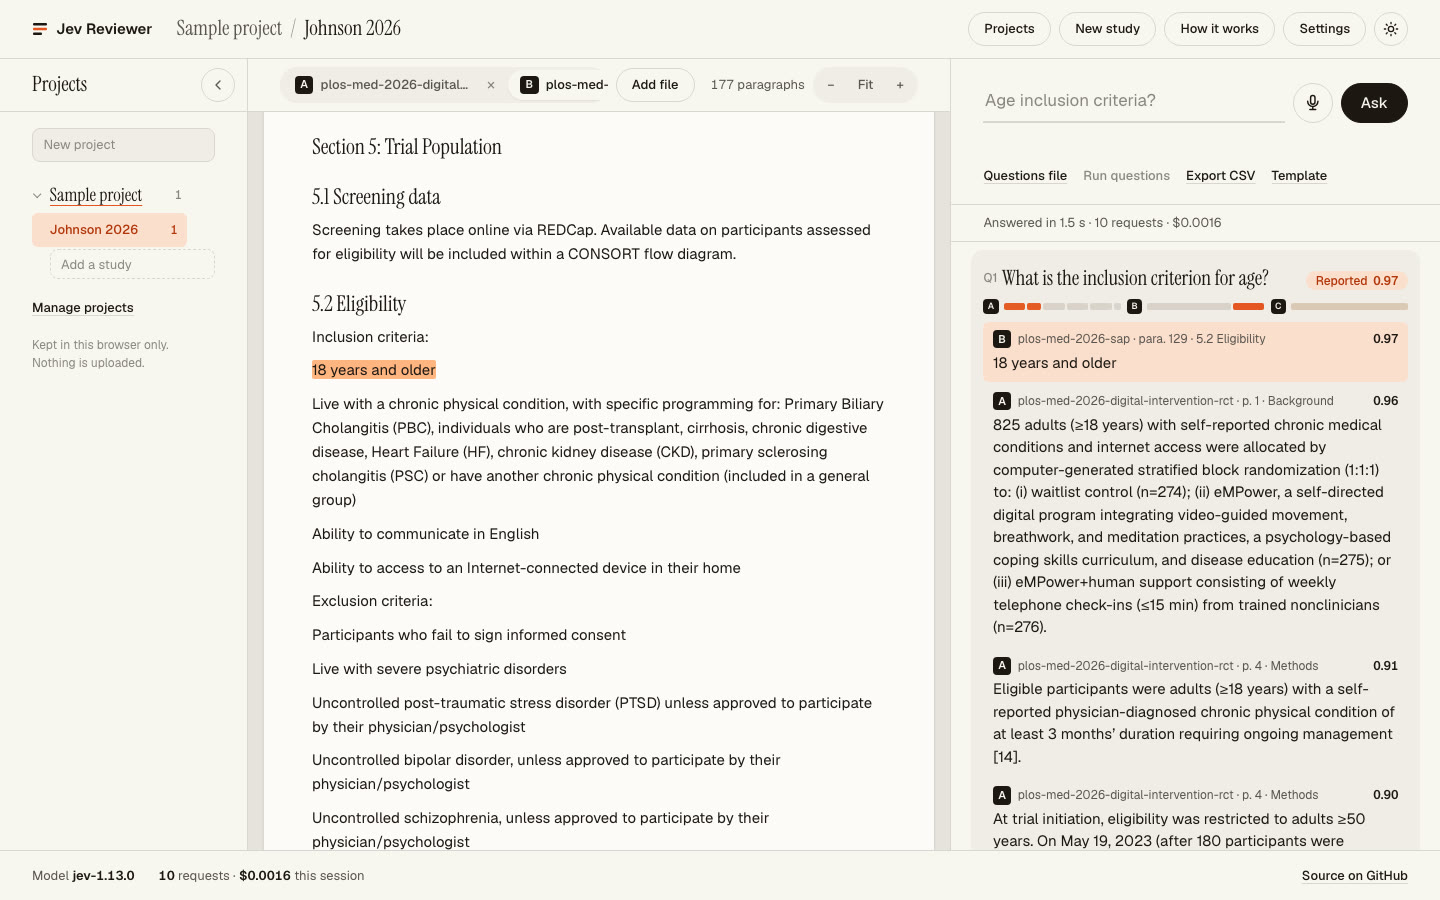This screenshot has width=1440, height=900.
Task: Open Source on GitHub link
Action: tap(1354, 876)
